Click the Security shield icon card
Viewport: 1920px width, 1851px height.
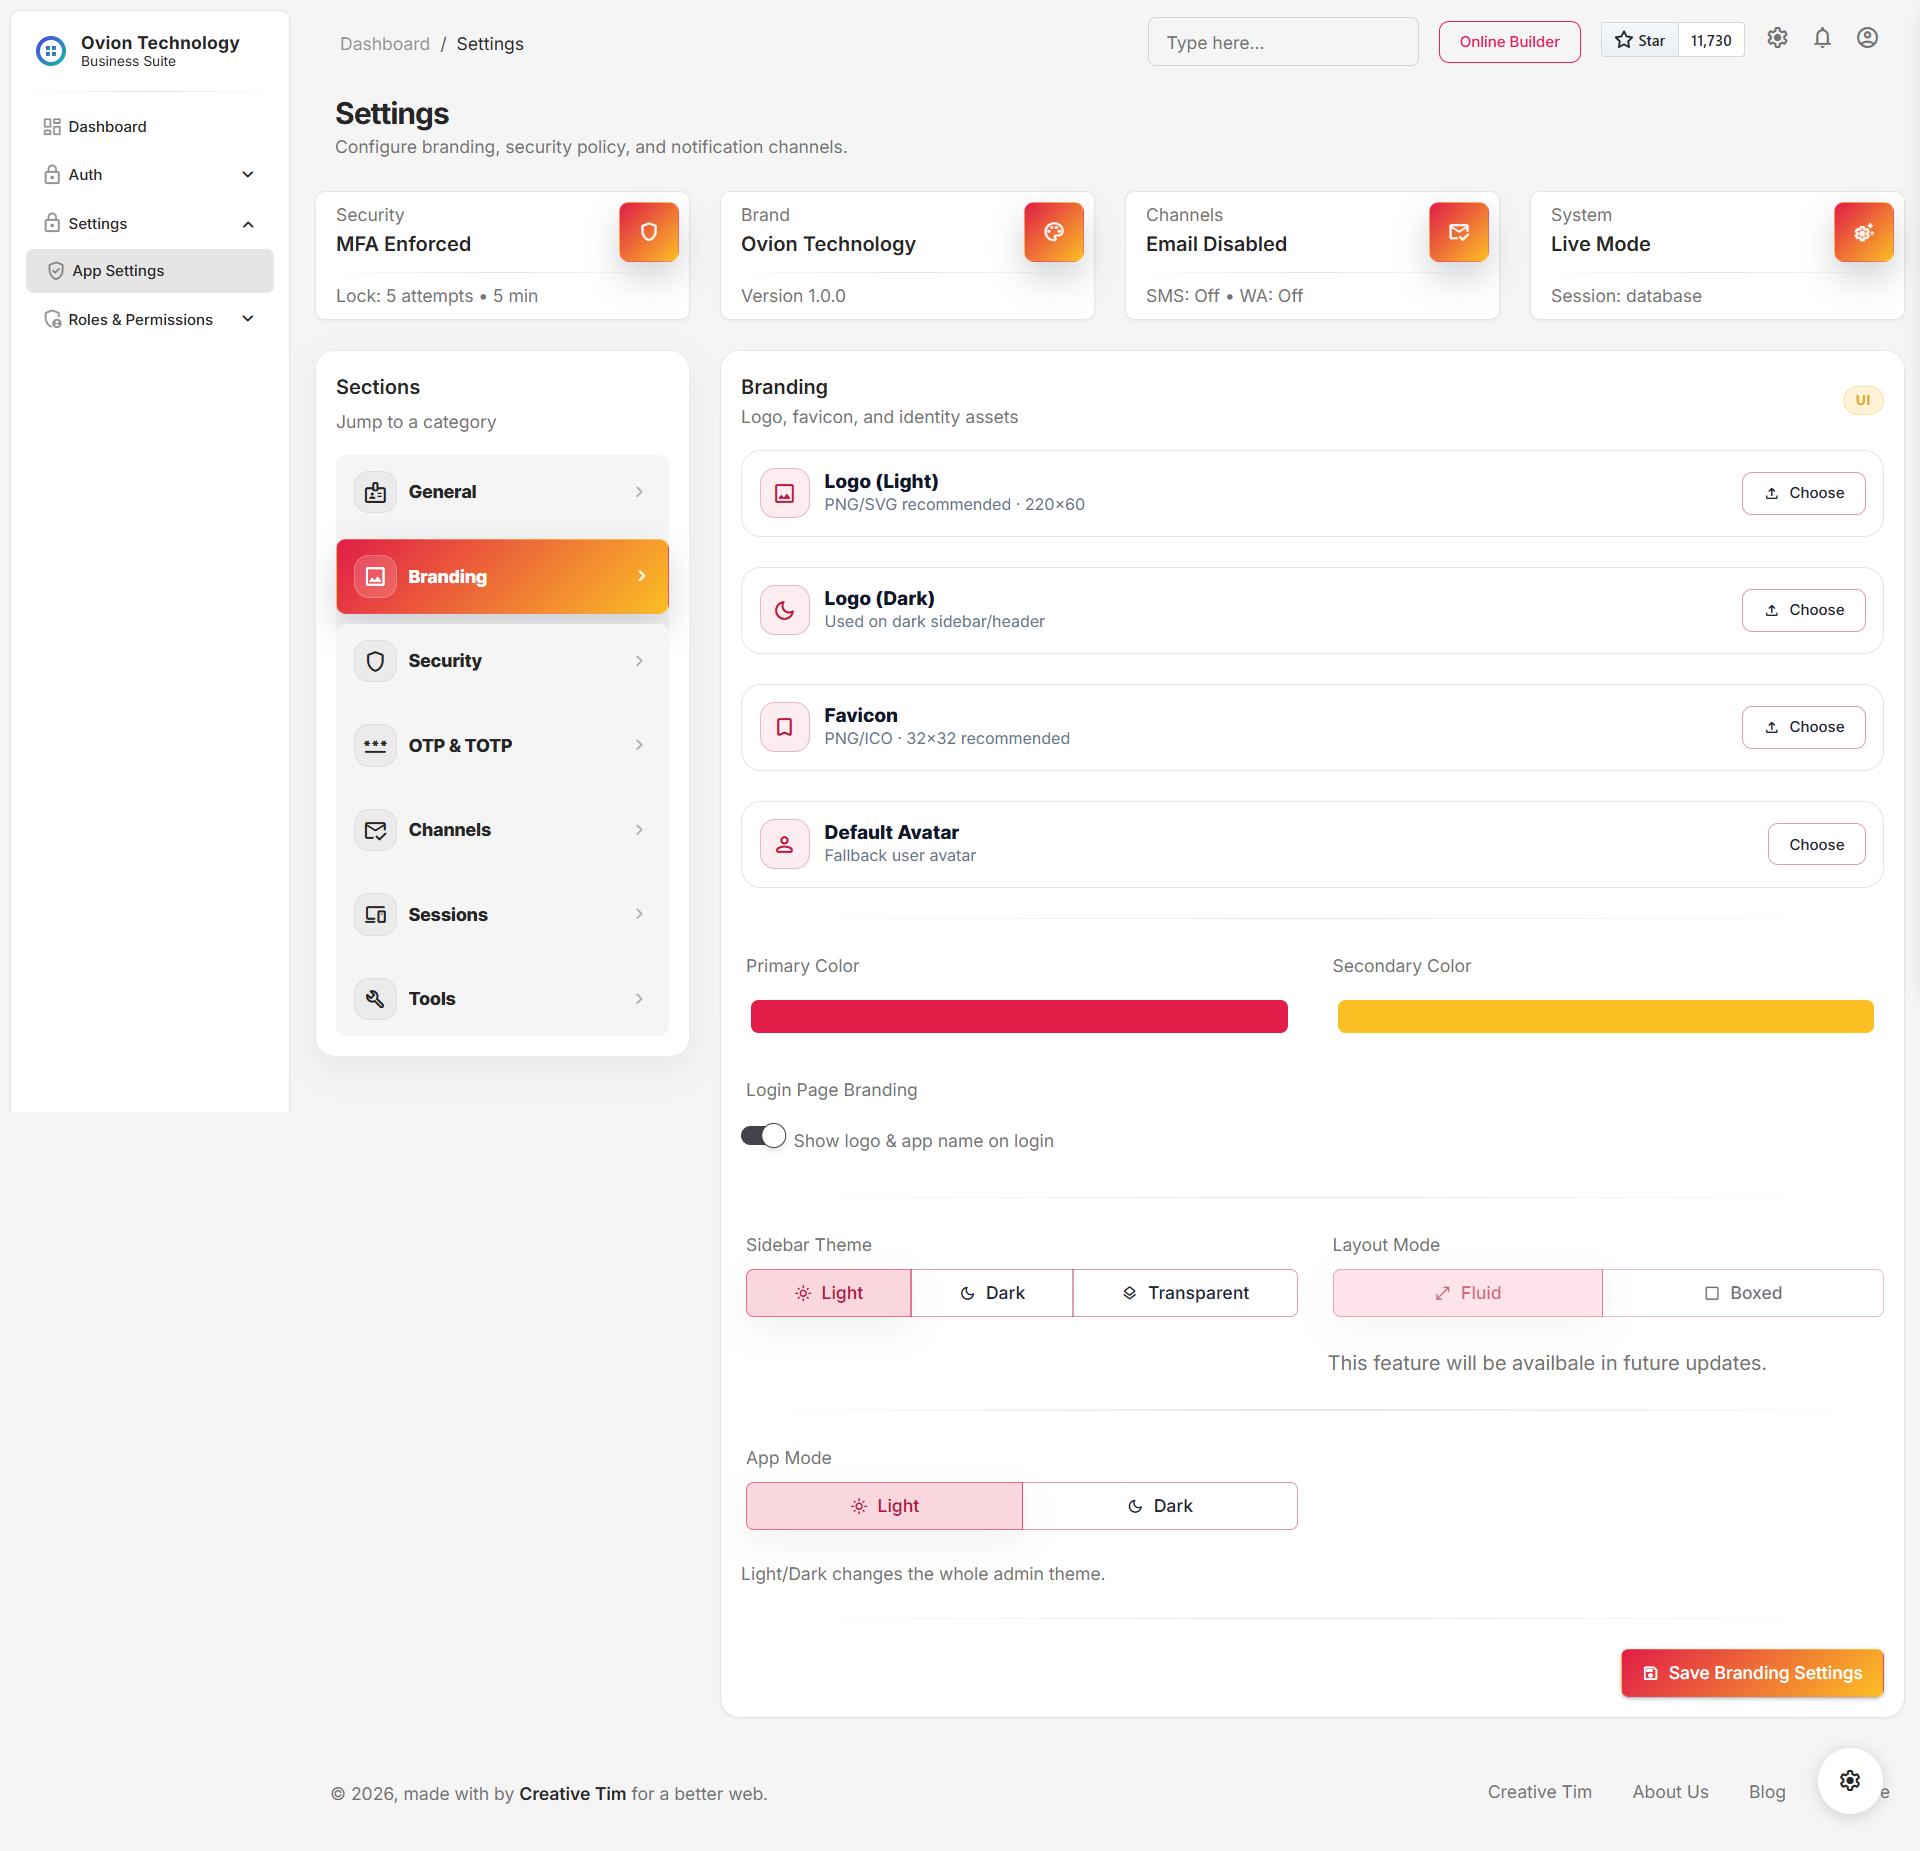coord(648,232)
